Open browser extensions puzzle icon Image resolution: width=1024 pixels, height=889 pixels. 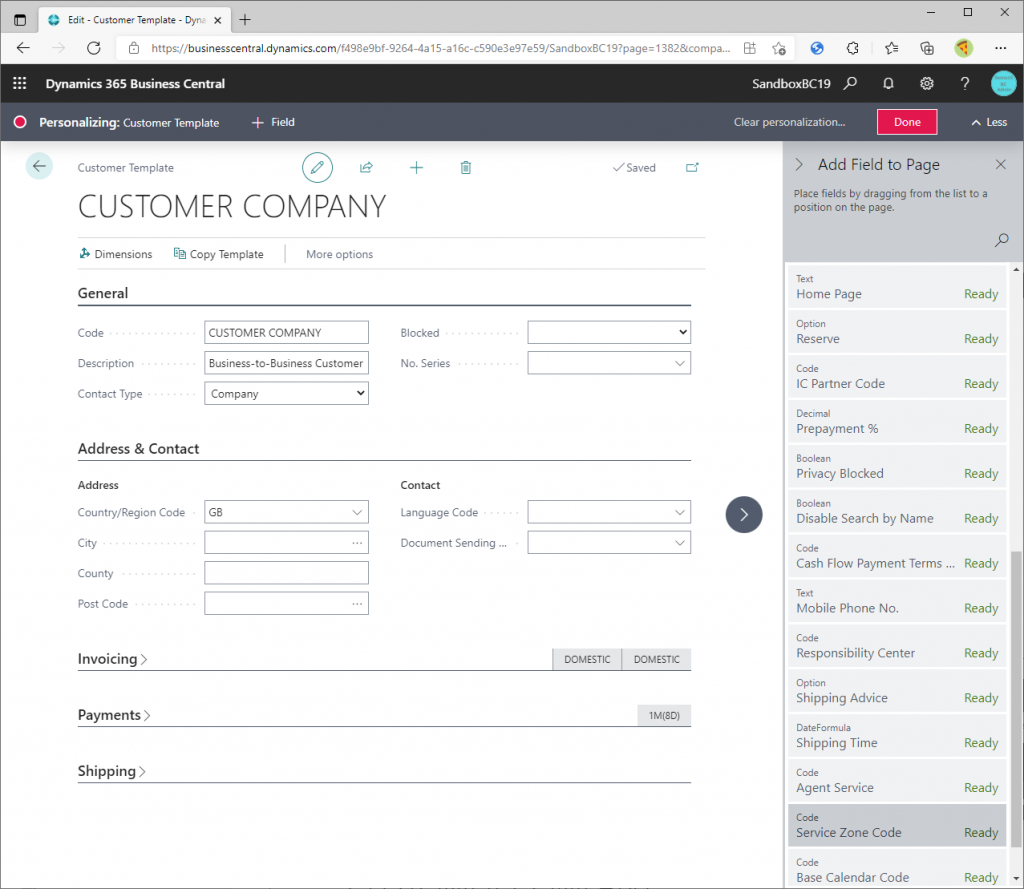coord(852,48)
